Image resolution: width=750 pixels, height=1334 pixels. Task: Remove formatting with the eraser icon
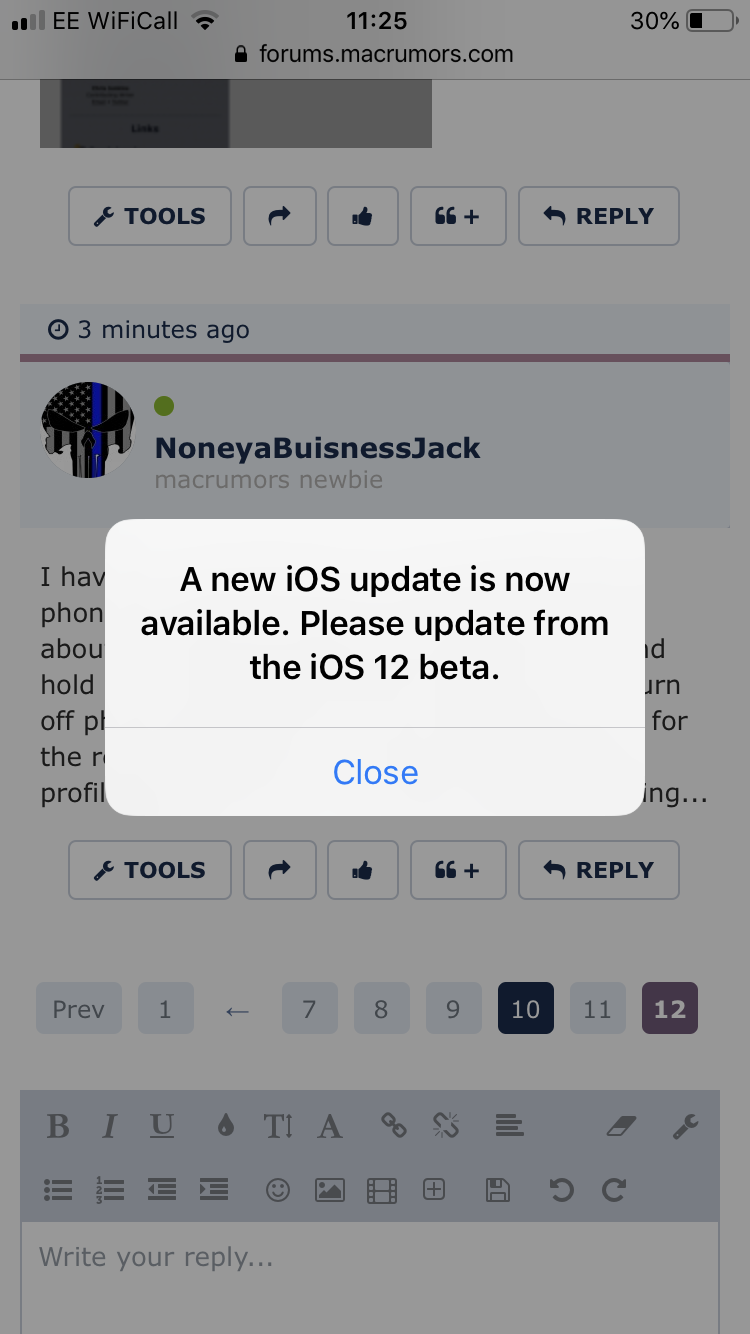click(x=621, y=1127)
